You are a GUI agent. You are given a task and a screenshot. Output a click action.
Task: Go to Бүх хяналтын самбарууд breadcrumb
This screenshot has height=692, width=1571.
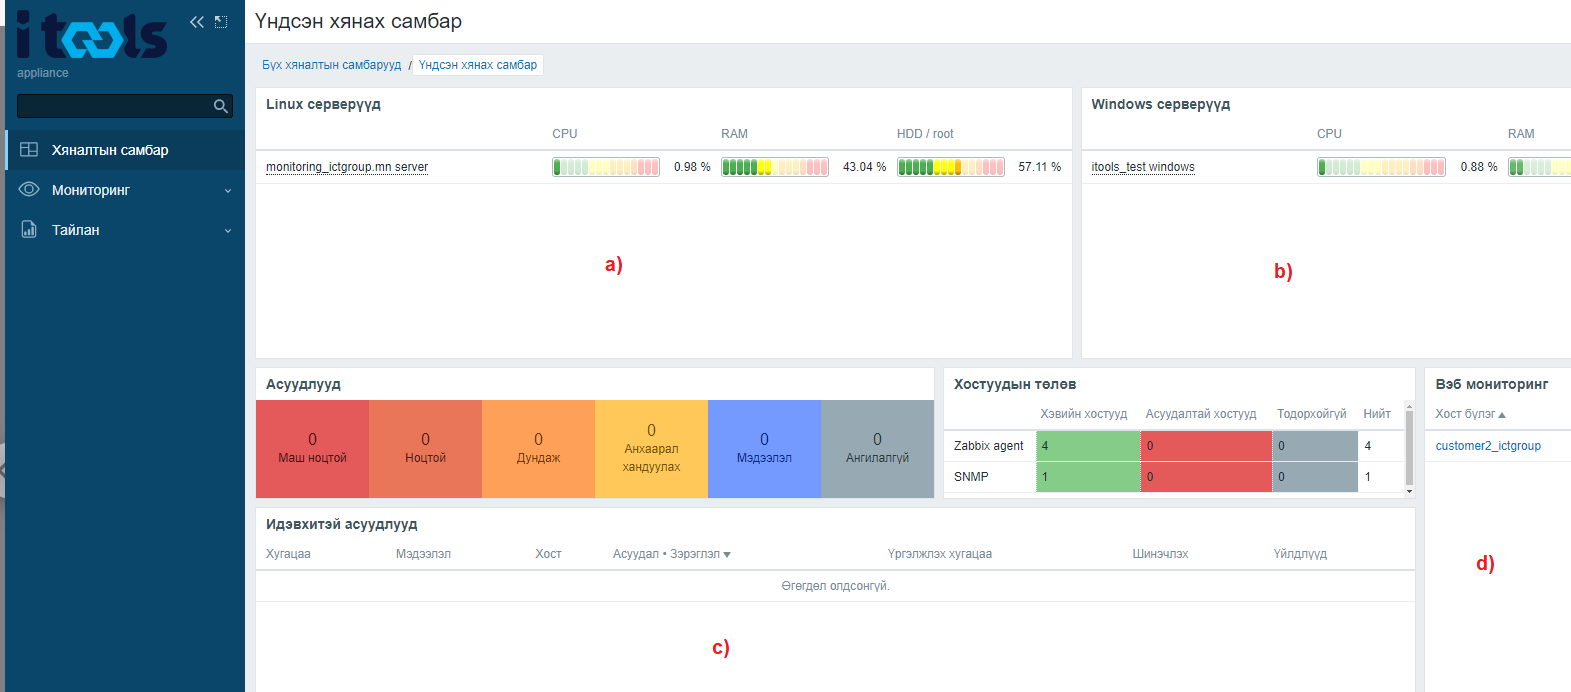331,65
